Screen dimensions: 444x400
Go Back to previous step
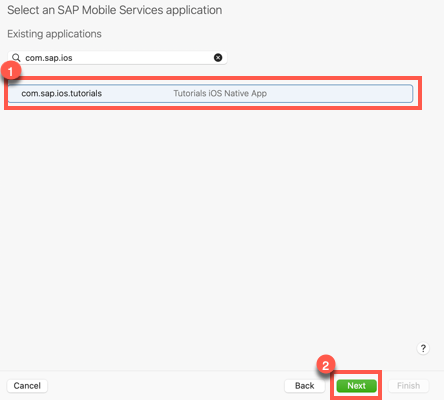[x=304, y=386]
